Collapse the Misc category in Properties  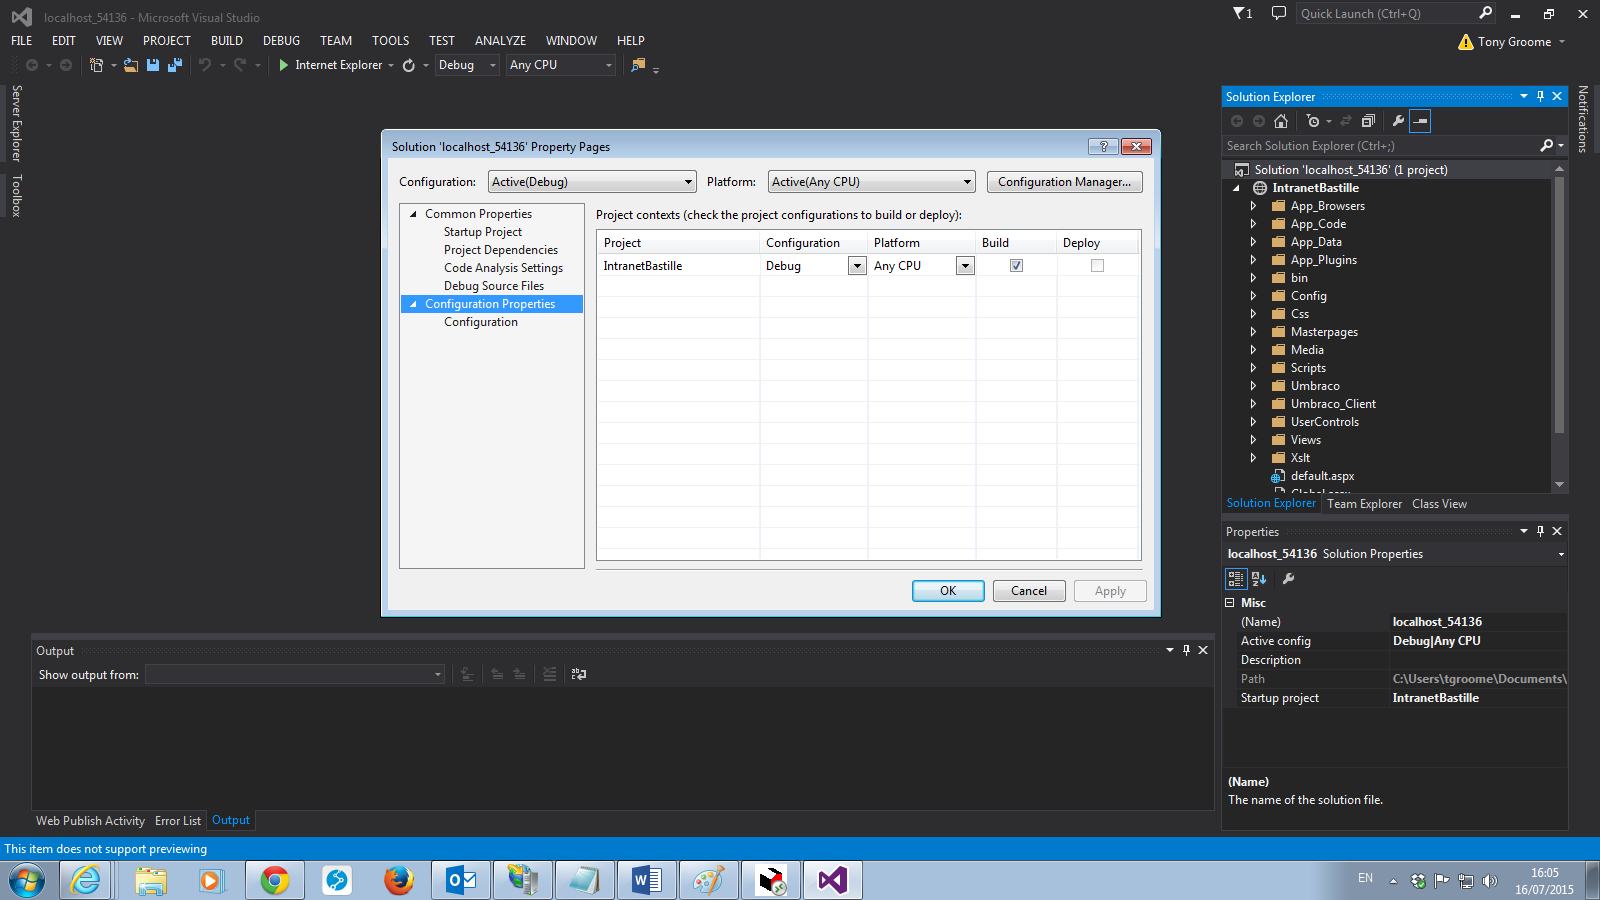pos(1230,603)
